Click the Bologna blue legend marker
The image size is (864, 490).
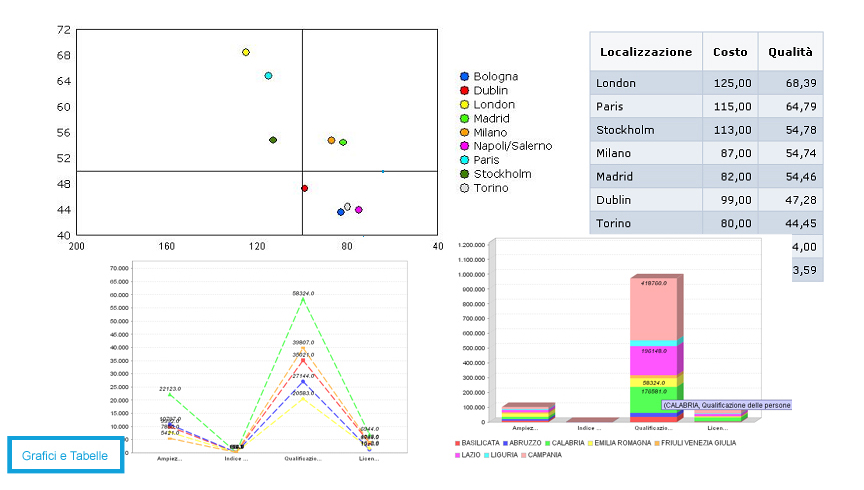pyautogui.click(x=464, y=77)
